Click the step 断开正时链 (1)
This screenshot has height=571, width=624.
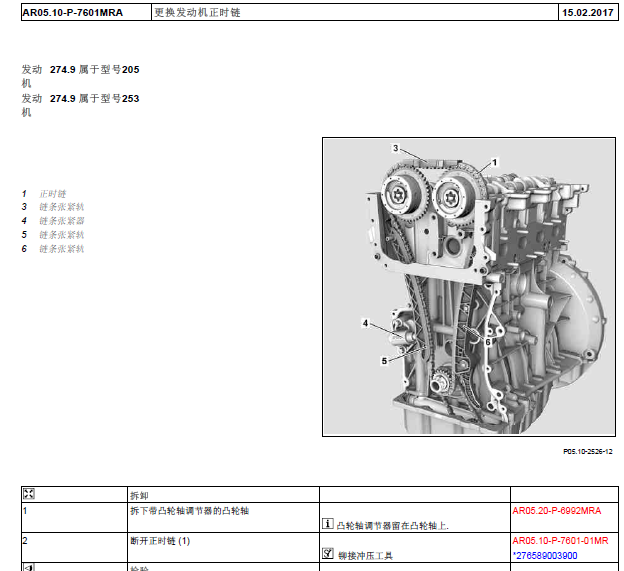(160, 541)
